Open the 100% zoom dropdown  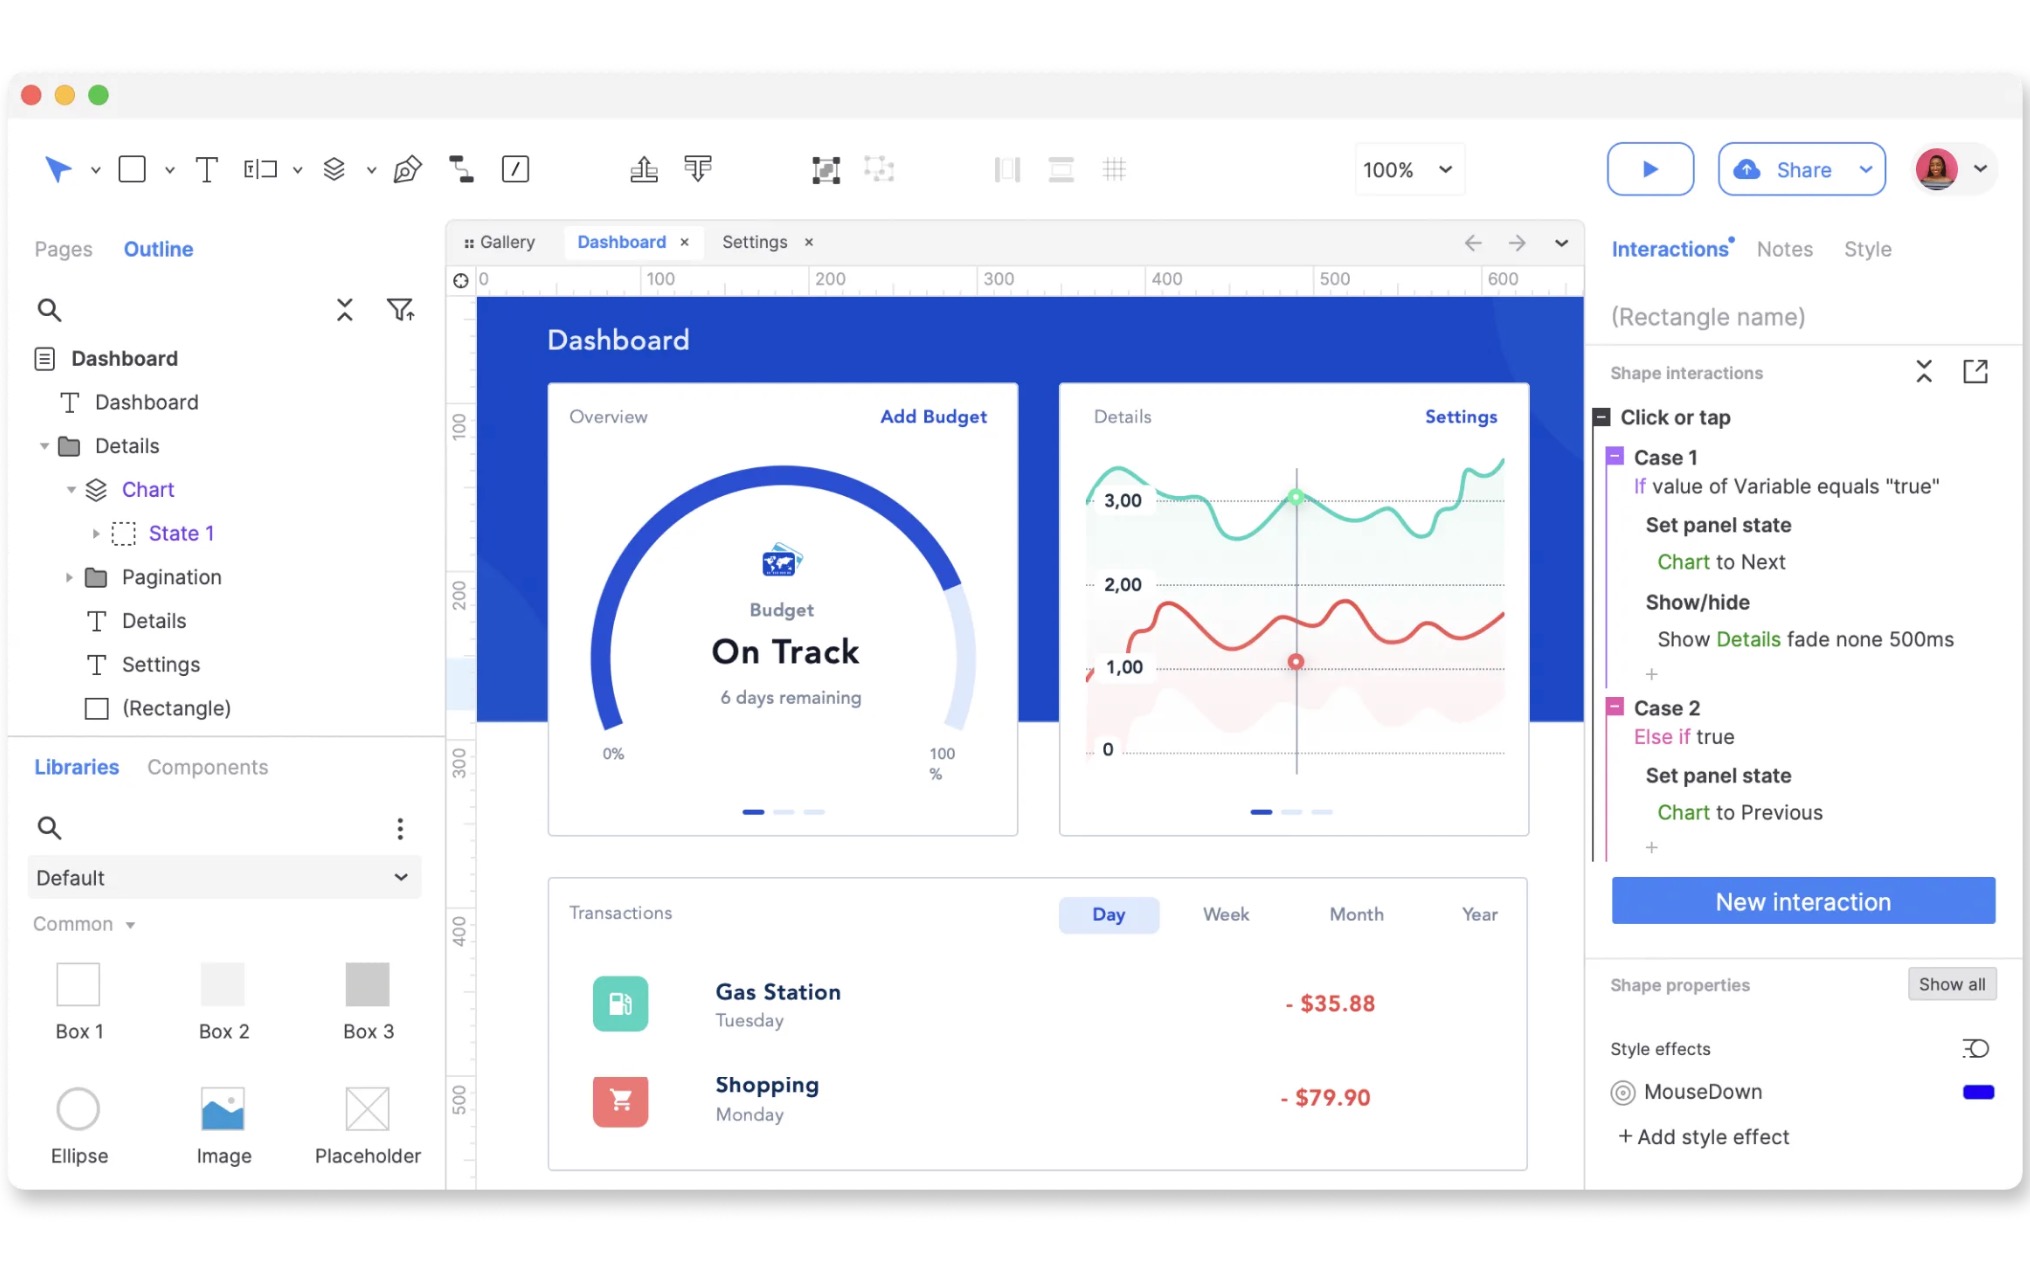coord(1407,169)
